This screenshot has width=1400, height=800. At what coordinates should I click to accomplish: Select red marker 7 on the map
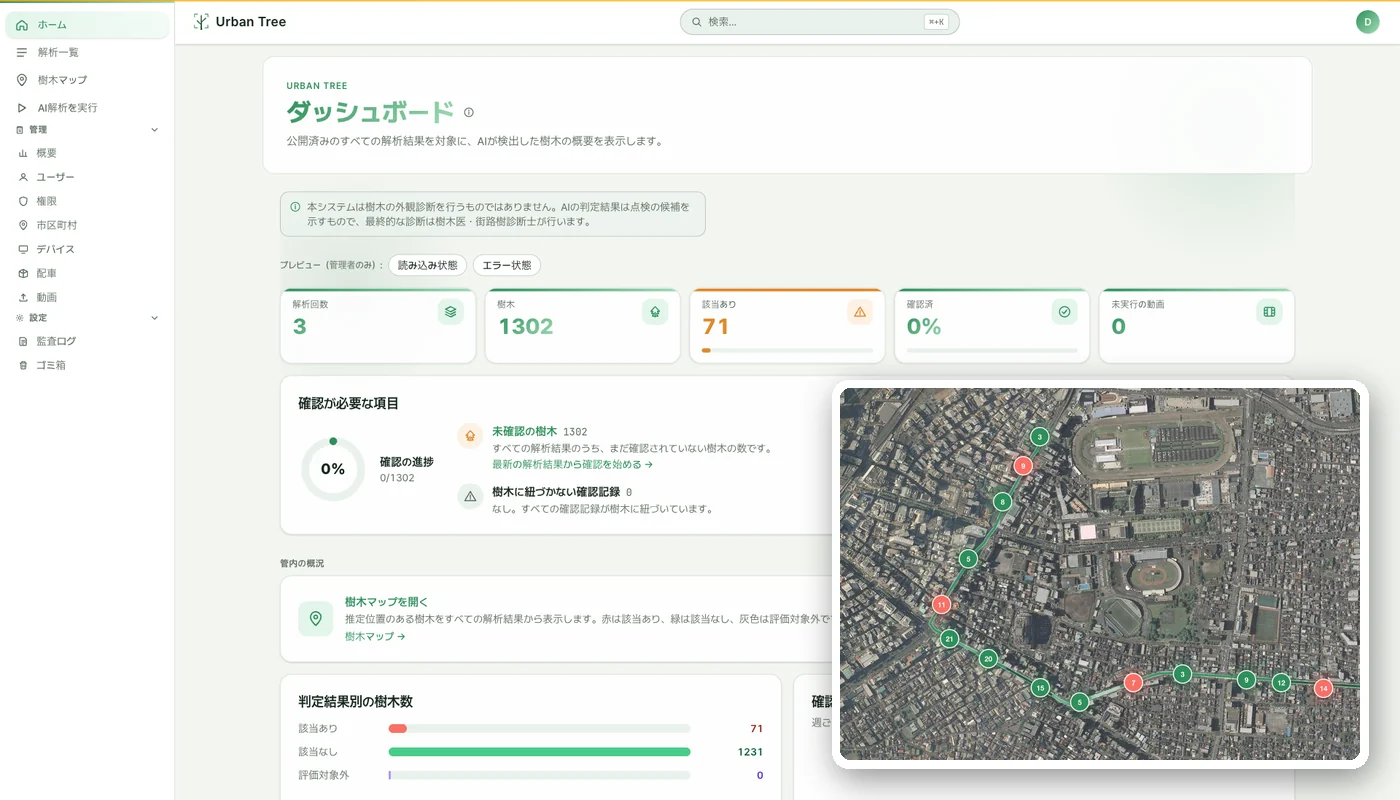click(1132, 682)
